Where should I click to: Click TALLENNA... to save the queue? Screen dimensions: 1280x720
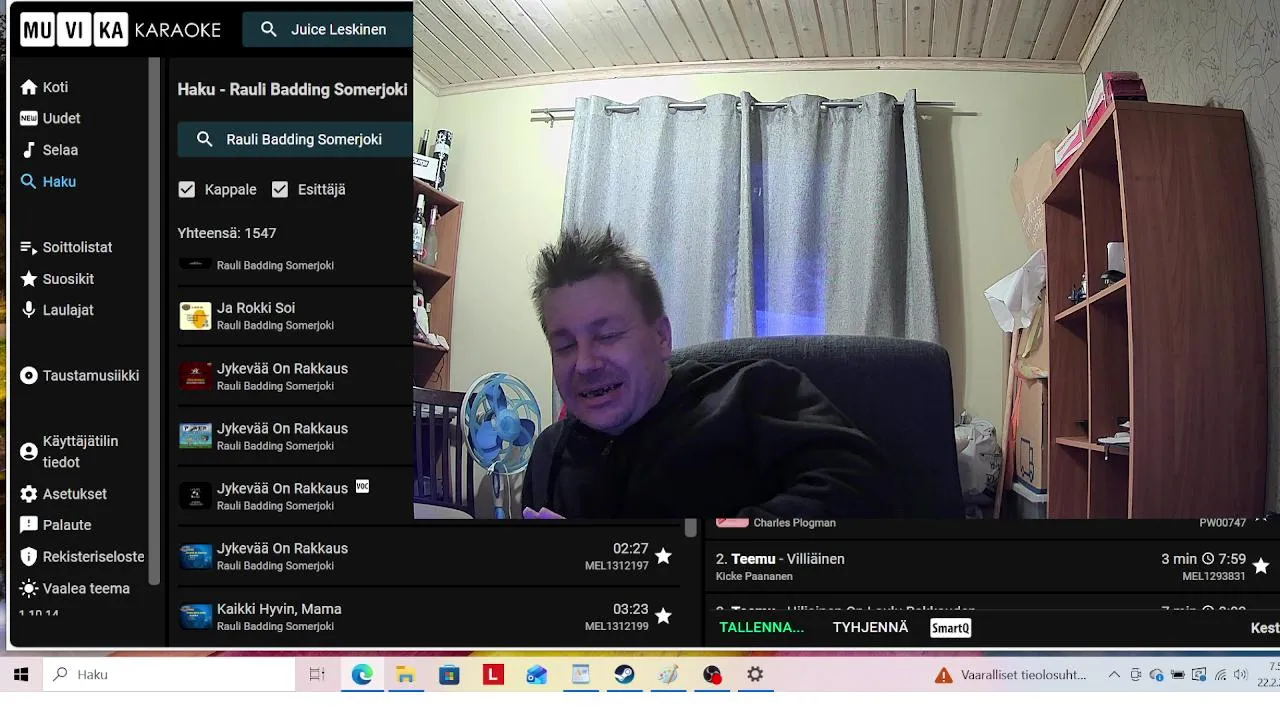click(x=761, y=628)
